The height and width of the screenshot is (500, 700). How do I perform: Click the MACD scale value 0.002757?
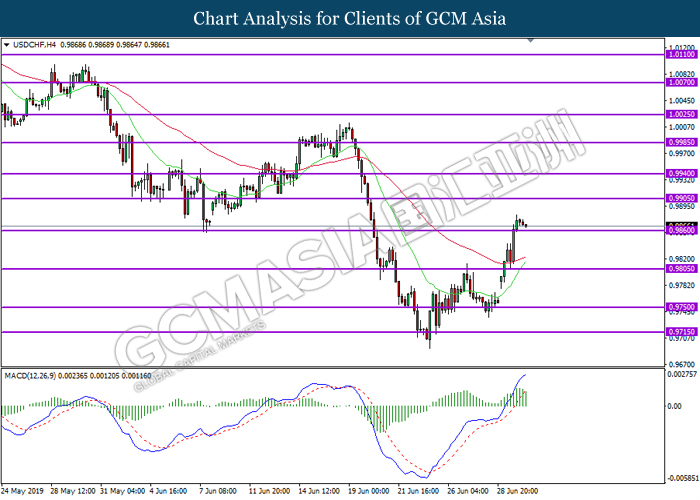pyautogui.click(x=682, y=375)
